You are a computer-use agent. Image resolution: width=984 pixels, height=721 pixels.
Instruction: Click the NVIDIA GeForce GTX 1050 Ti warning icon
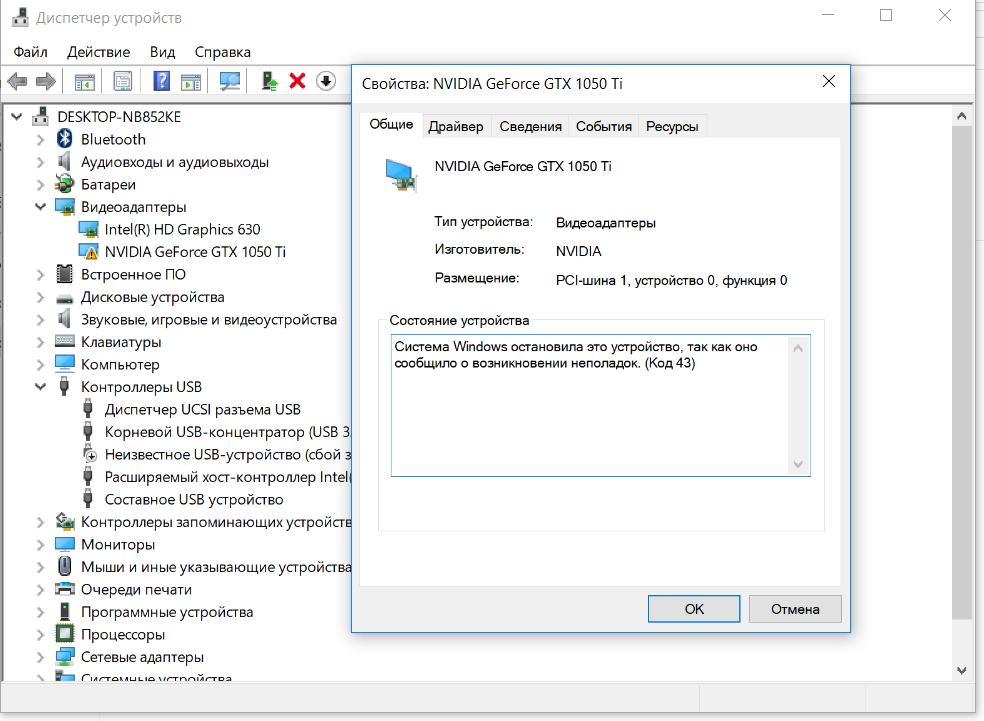point(88,252)
